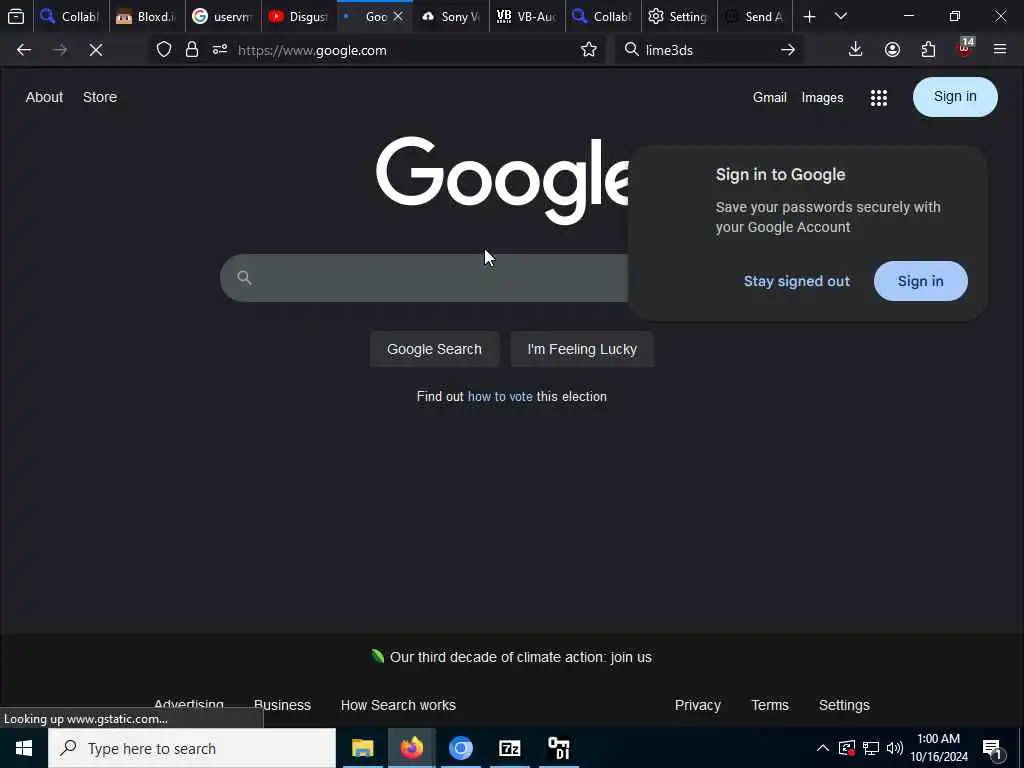This screenshot has width=1024, height=768.
Task: Click the tray icon with the red dot
Action: pyautogui.click(x=846, y=748)
